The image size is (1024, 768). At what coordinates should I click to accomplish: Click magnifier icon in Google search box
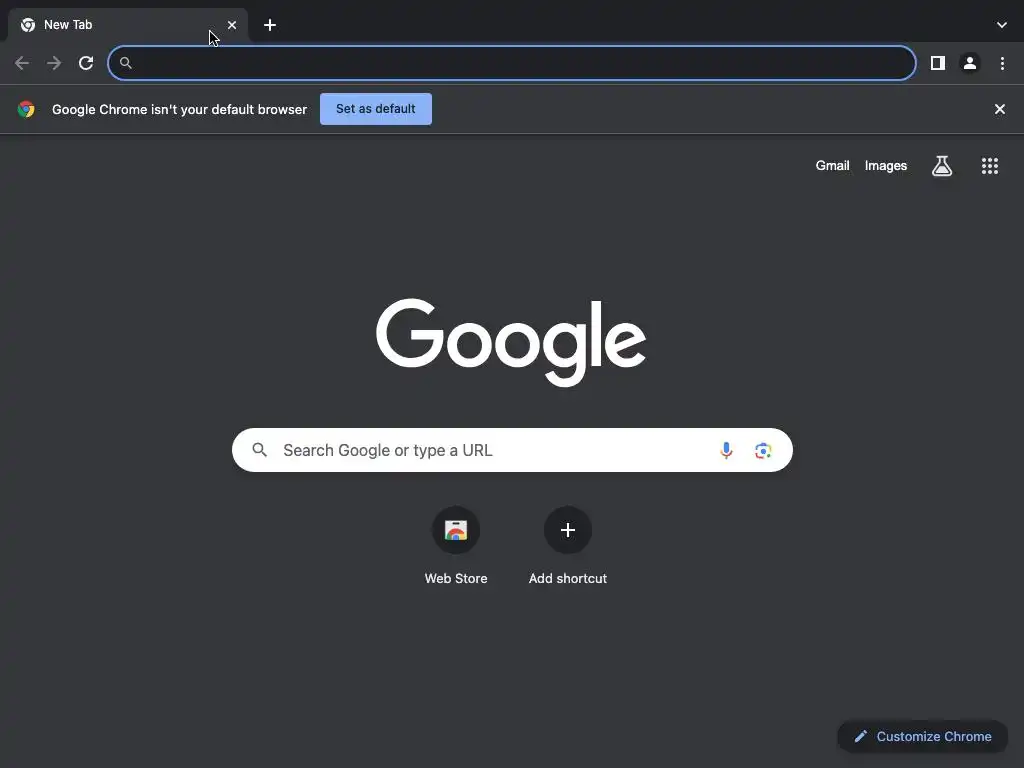pyautogui.click(x=259, y=450)
